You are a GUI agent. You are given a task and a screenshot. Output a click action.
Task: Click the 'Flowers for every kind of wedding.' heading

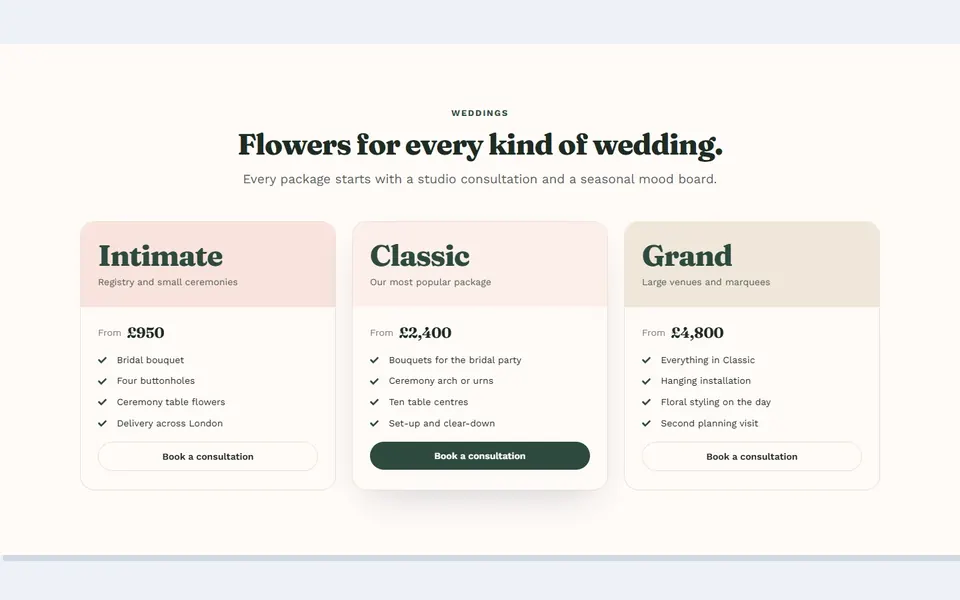480,145
